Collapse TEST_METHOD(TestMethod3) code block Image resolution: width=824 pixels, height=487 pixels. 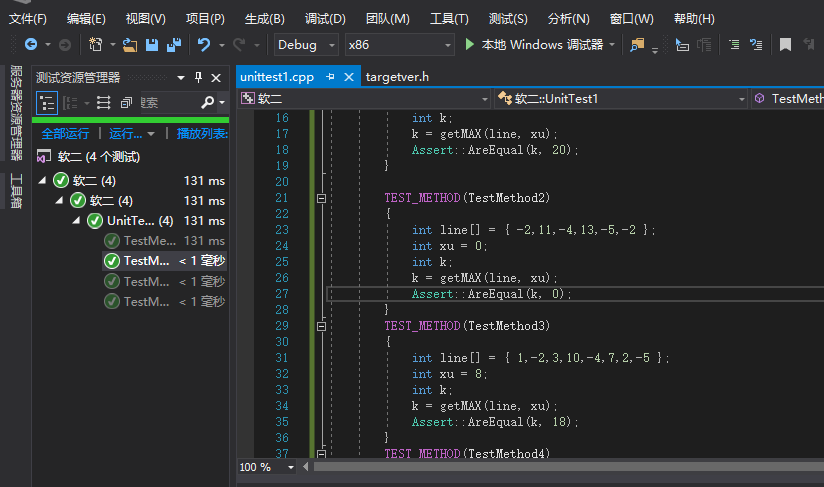(x=321, y=326)
